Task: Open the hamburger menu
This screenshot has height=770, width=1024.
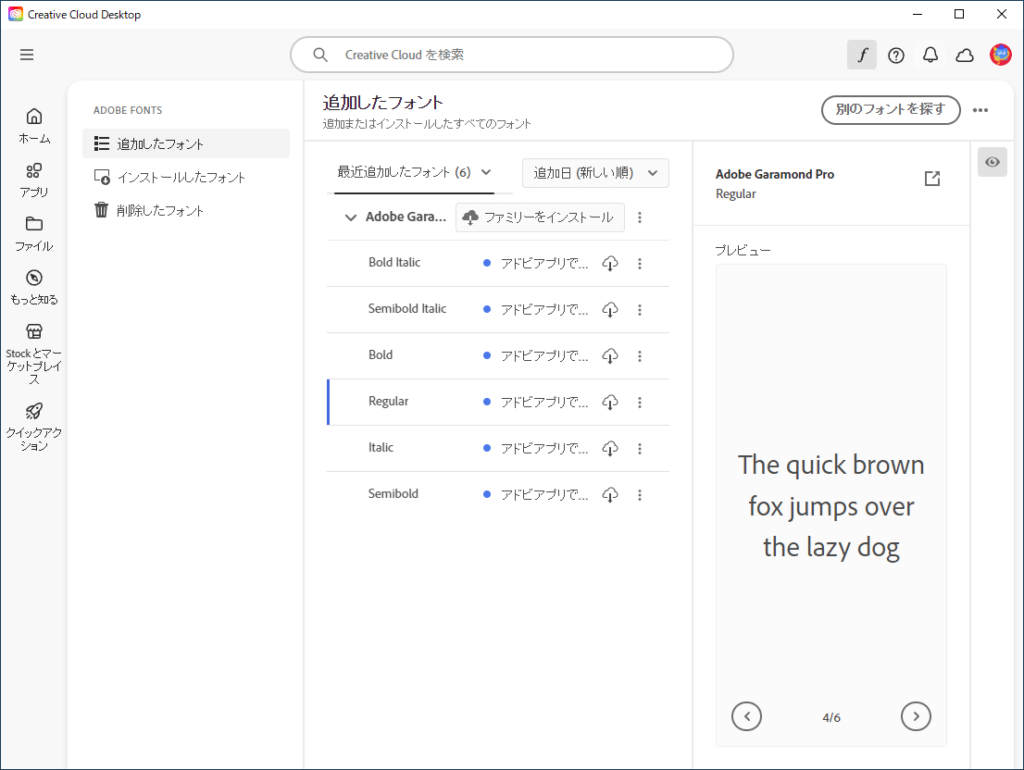Action: point(27,55)
